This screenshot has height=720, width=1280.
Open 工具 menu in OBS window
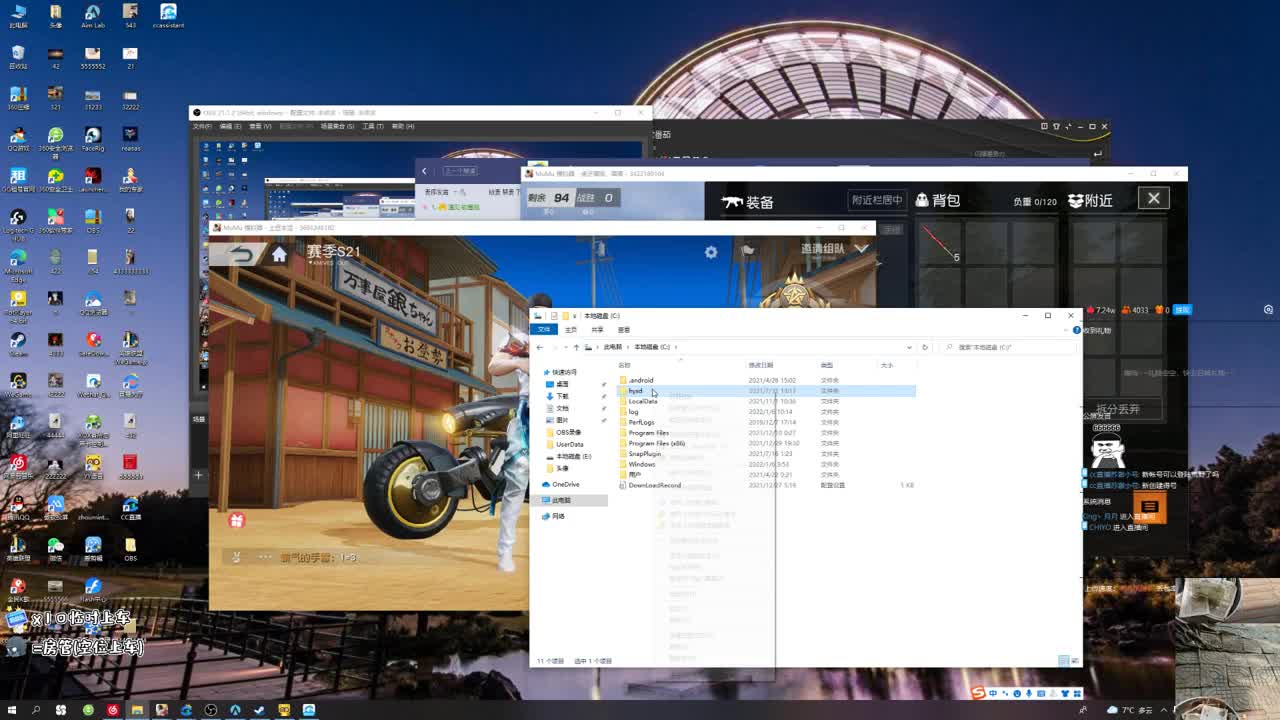[373, 126]
